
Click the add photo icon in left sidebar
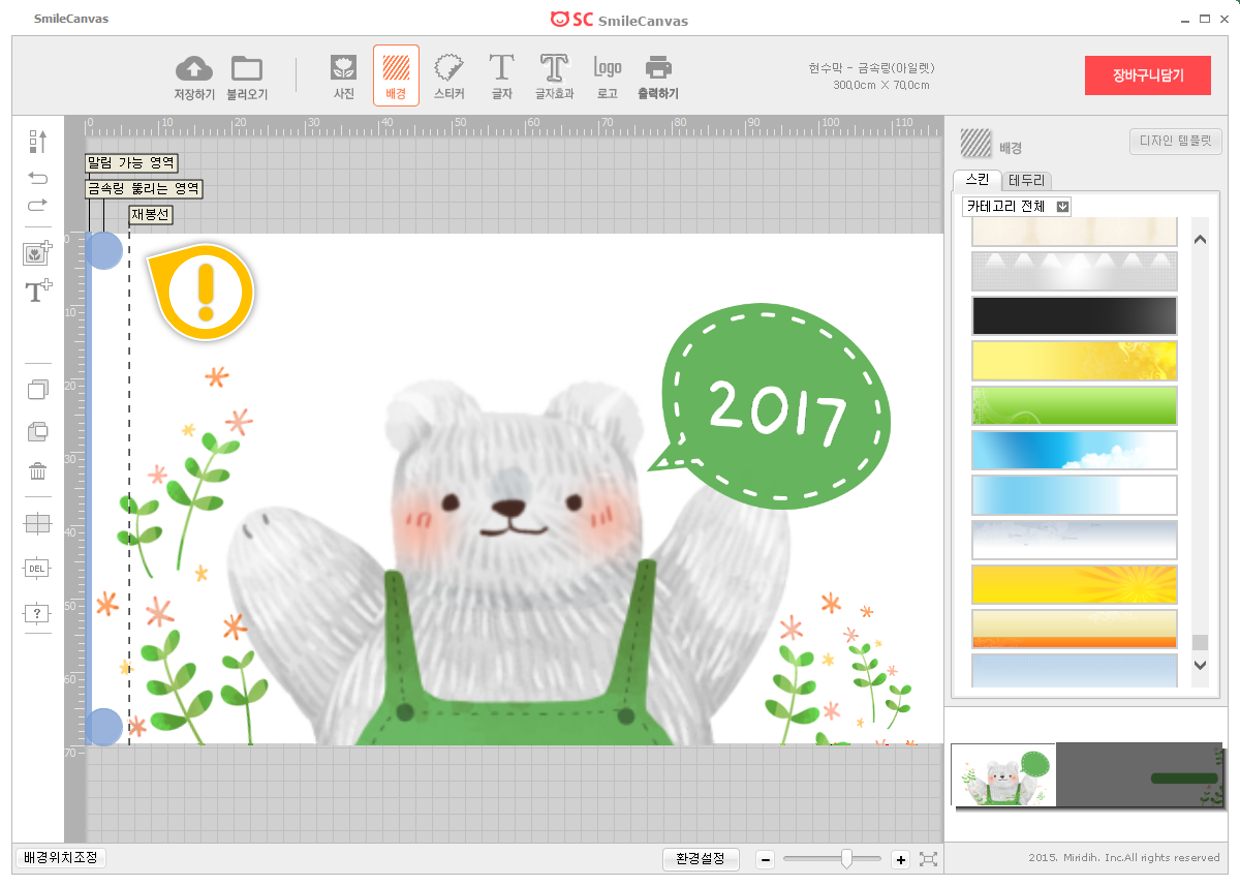coord(37,254)
